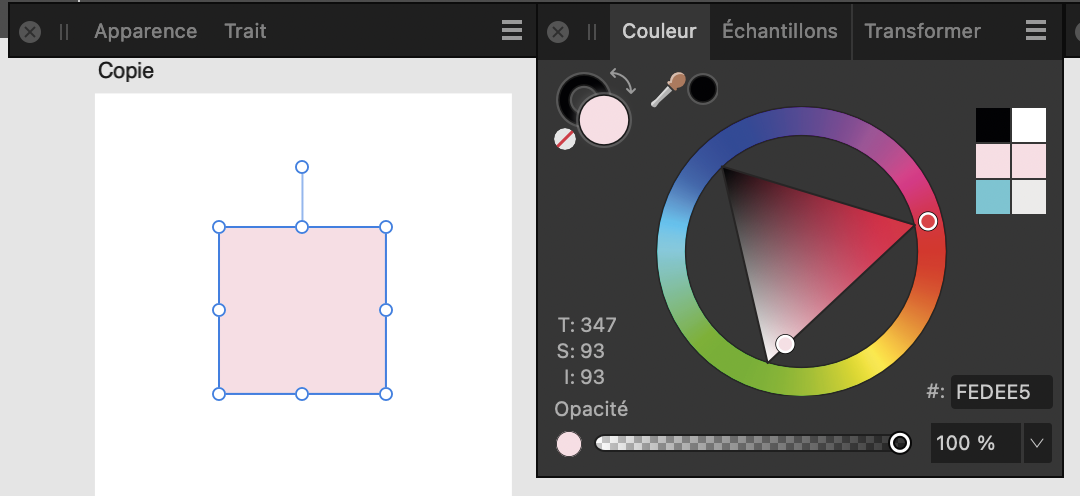Screen dimensions: 1080x496
Task: Select the pink fill color circle
Action: (604, 120)
